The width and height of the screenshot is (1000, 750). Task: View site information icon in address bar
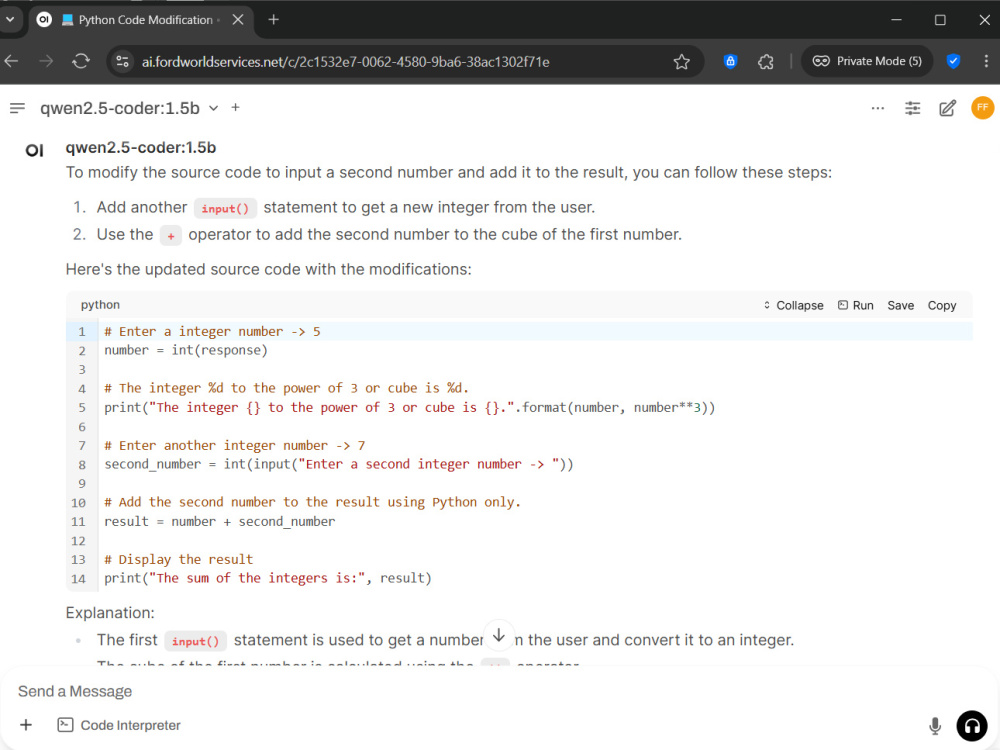pyautogui.click(x=122, y=62)
